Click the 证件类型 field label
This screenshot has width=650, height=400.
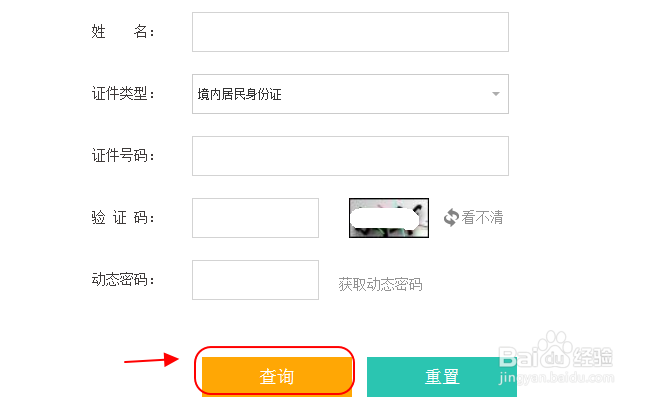click(x=123, y=94)
